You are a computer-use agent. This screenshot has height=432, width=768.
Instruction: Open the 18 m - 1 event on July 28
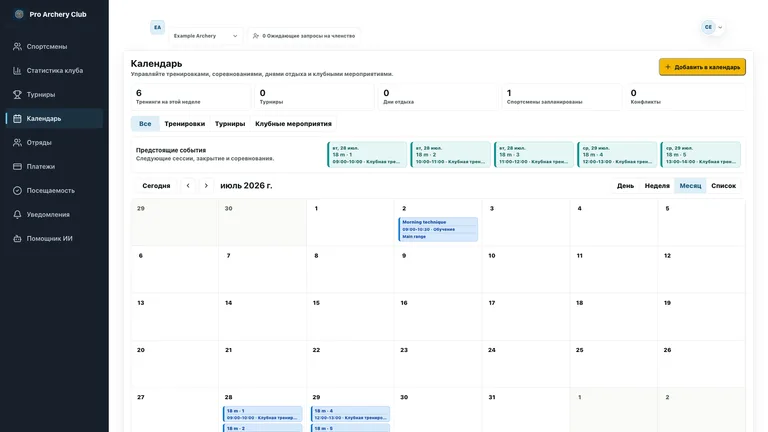[263, 414]
